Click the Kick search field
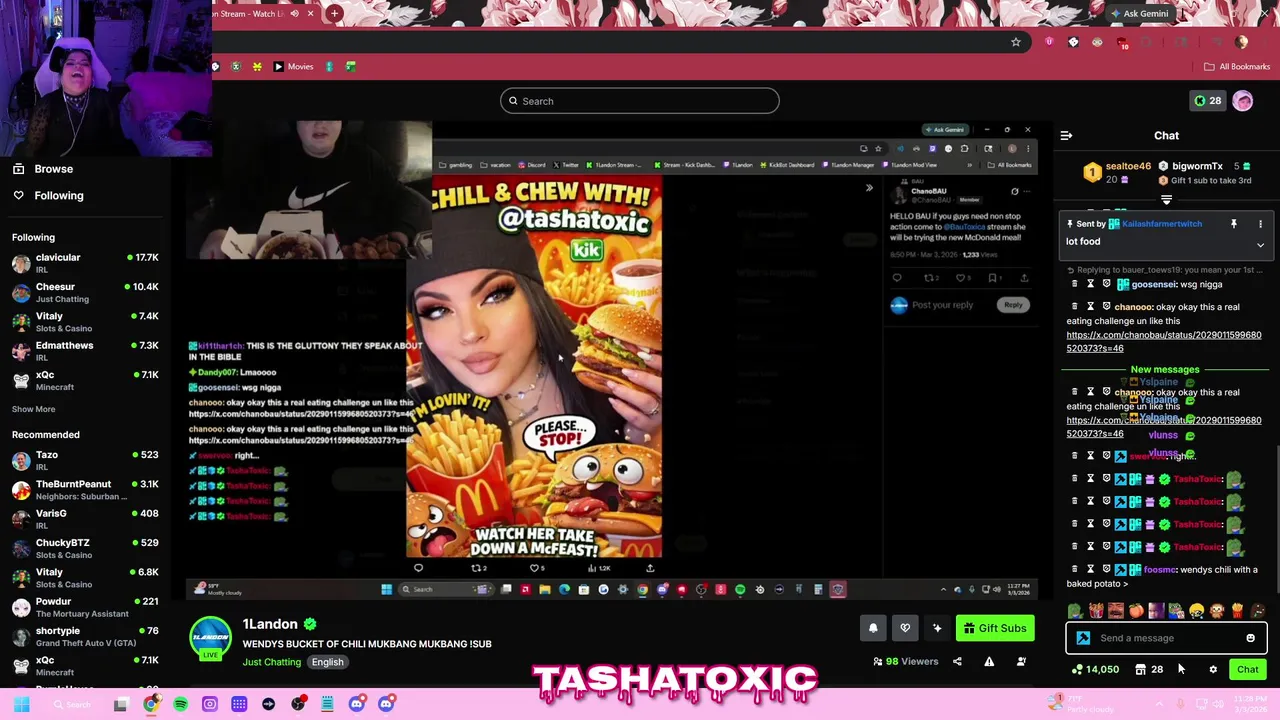This screenshot has width=1280, height=720. [639, 100]
